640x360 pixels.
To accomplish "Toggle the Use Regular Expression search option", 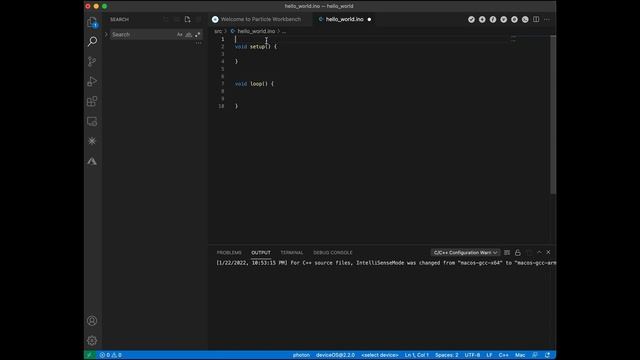I will tap(198, 35).
